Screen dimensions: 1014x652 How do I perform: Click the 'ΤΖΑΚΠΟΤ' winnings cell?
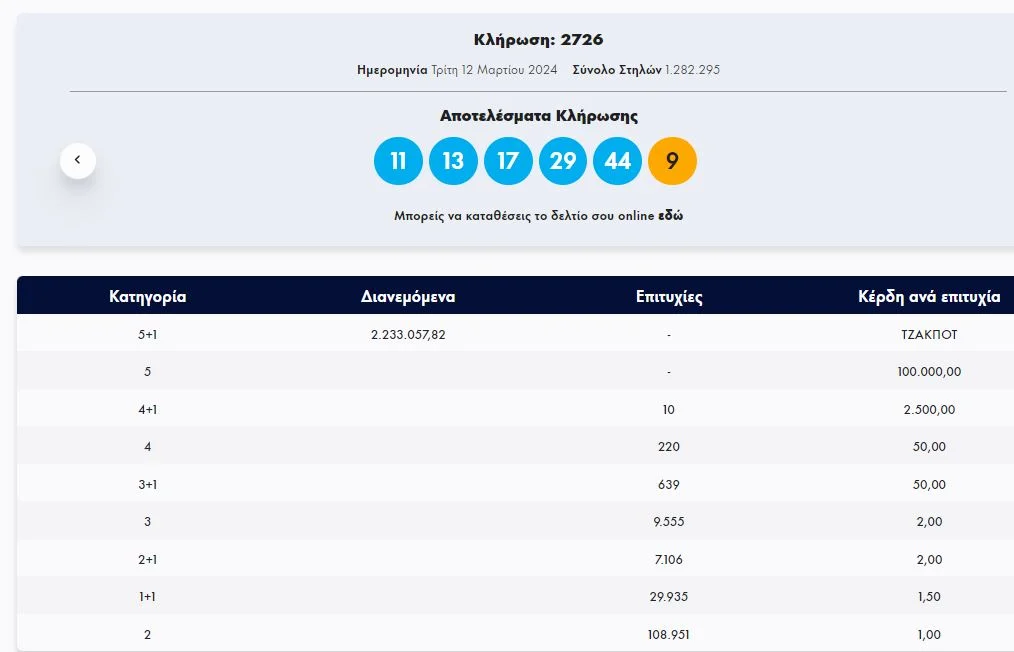tap(929, 335)
